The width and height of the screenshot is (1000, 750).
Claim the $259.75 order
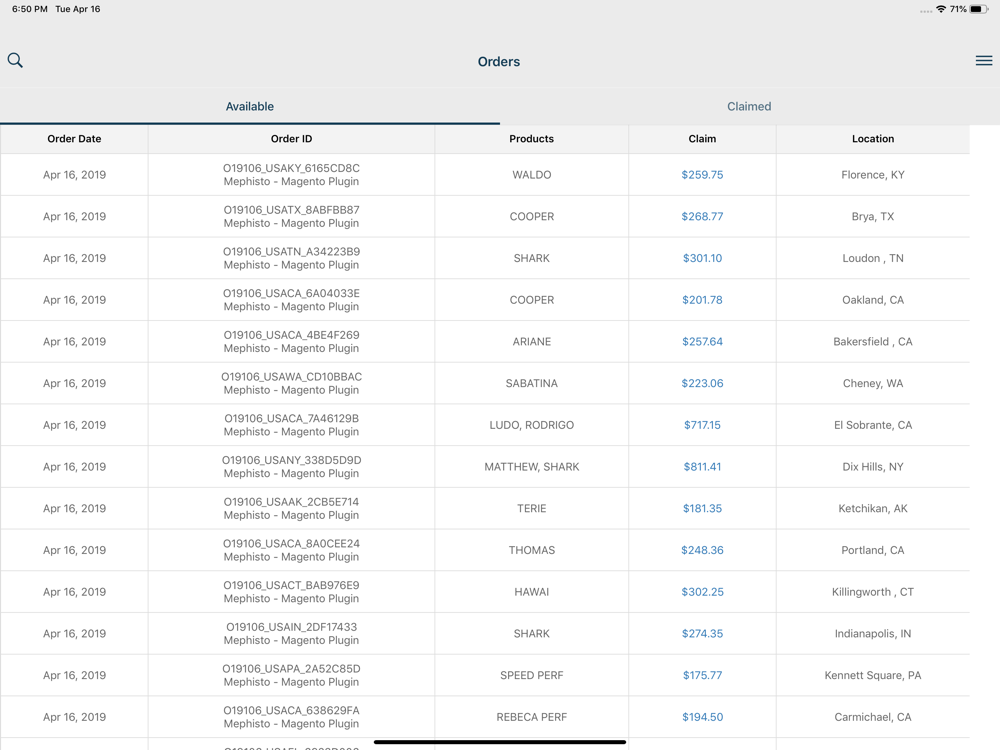(x=702, y=175)
